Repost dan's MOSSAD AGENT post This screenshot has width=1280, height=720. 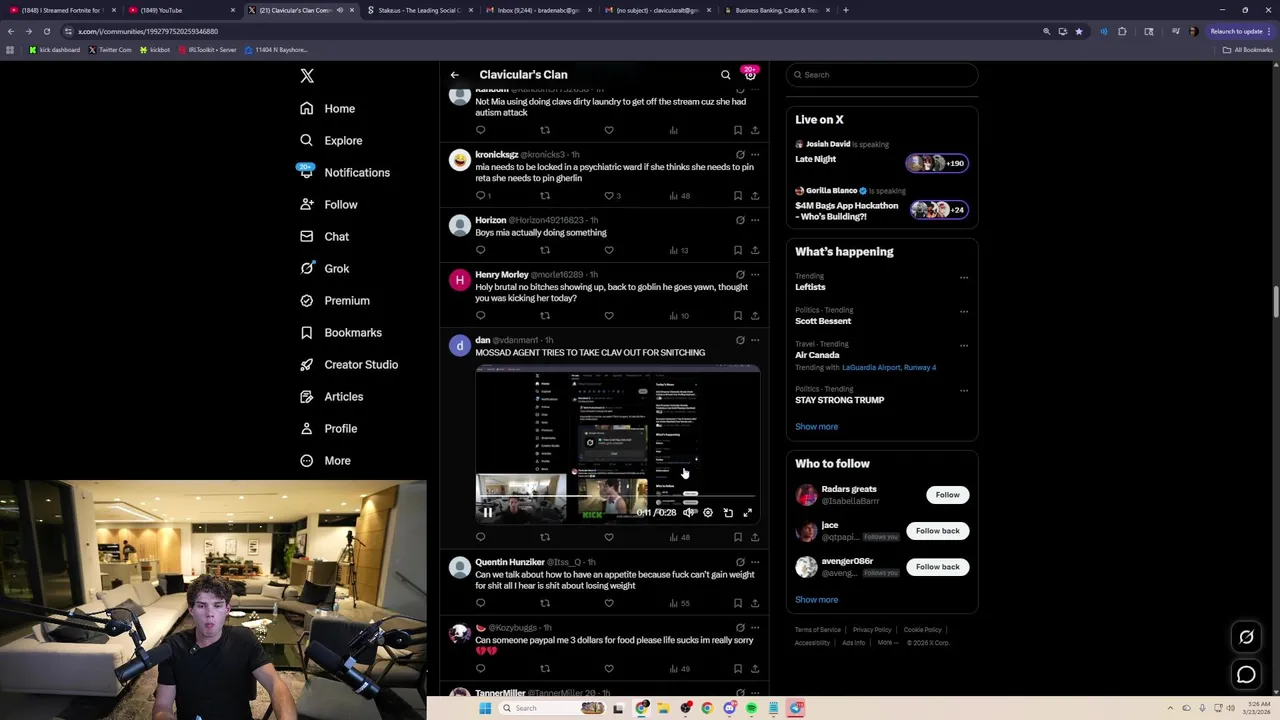coord(545,537)
